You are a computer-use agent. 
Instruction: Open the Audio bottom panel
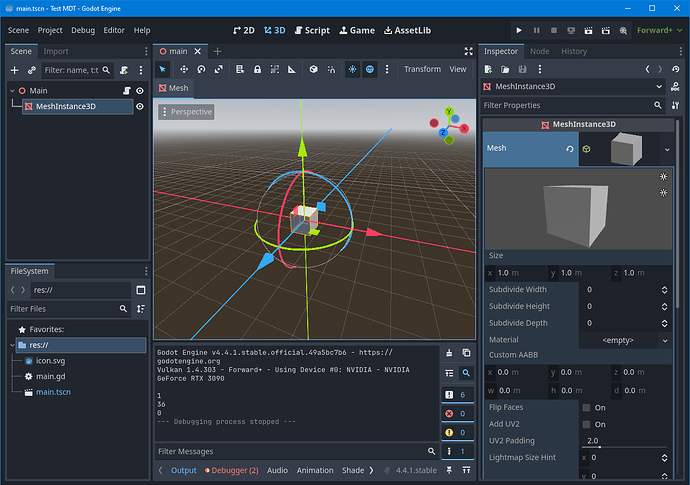point(277,470)
